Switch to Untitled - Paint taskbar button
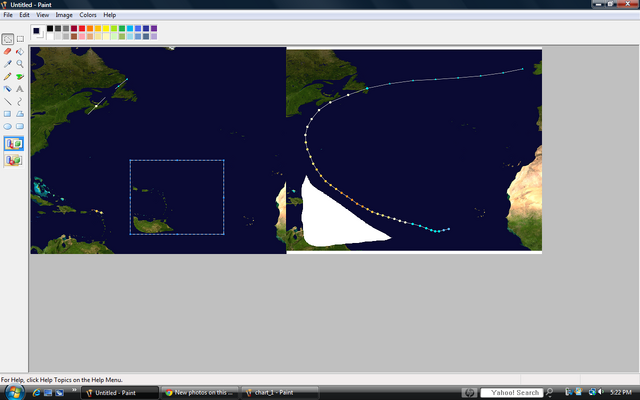The height and width of the screenshot is (400, 640). [x=120, y=393]
